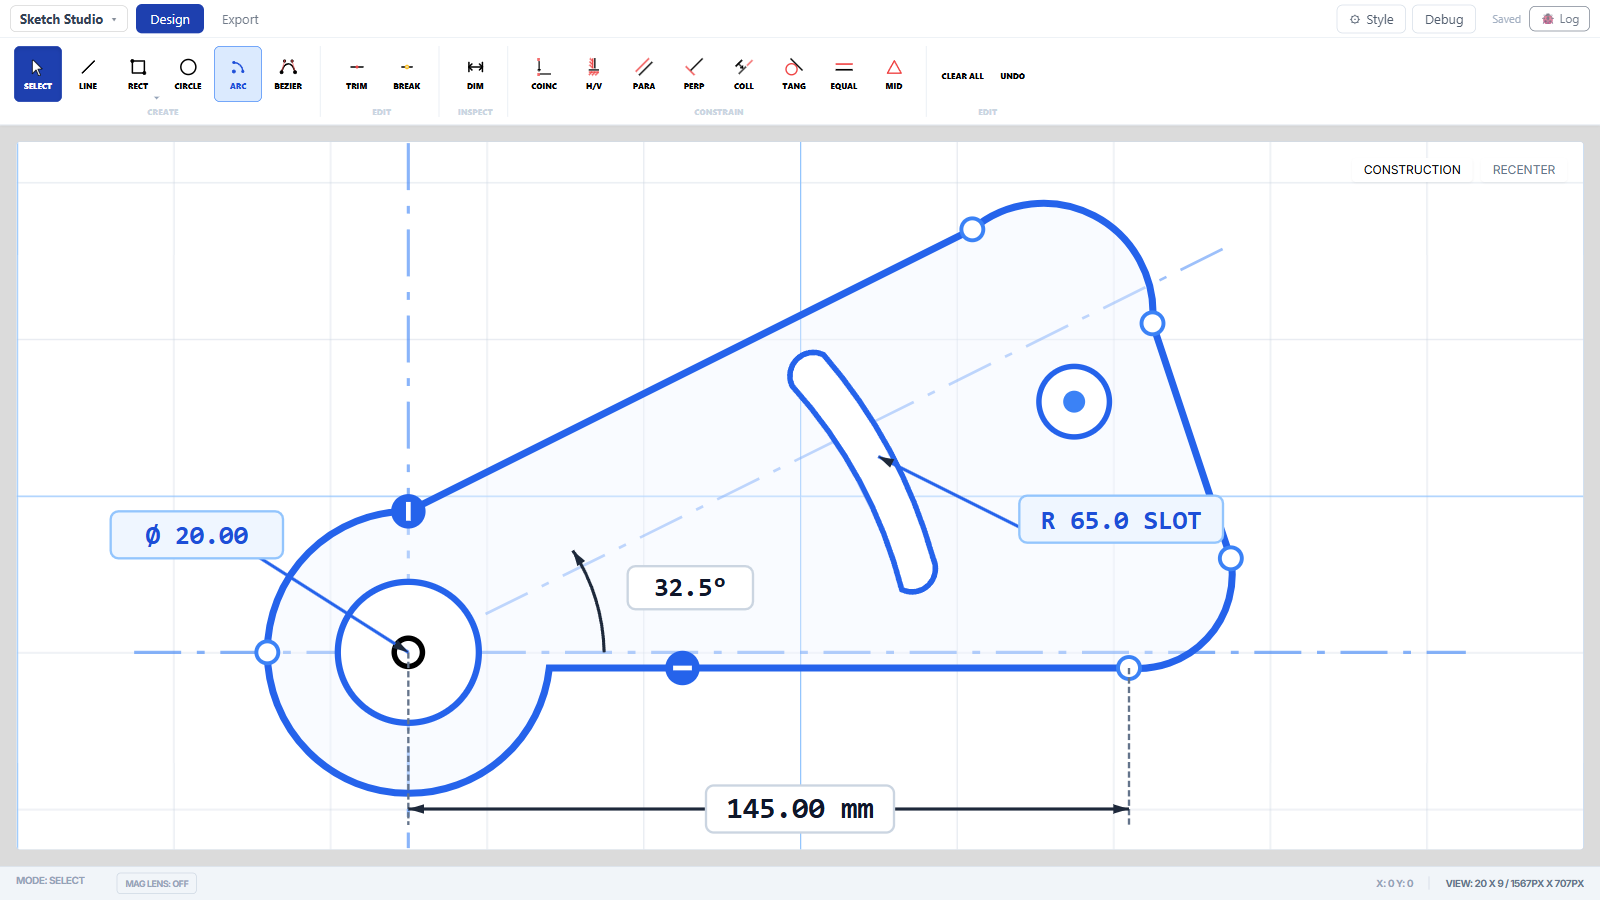Viewport: 1600px width, 900px height.
Task: Select the R 65.0 SLOT label
Action: click(x=1121, y=520)
